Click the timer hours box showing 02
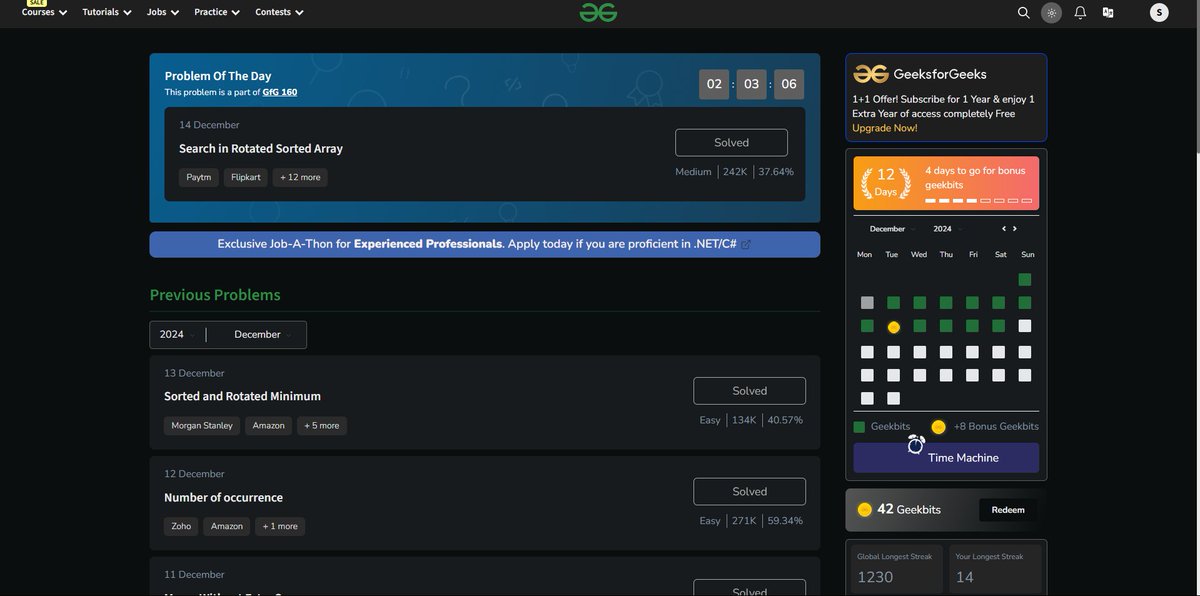1200x596 pixels. point(714,84)
